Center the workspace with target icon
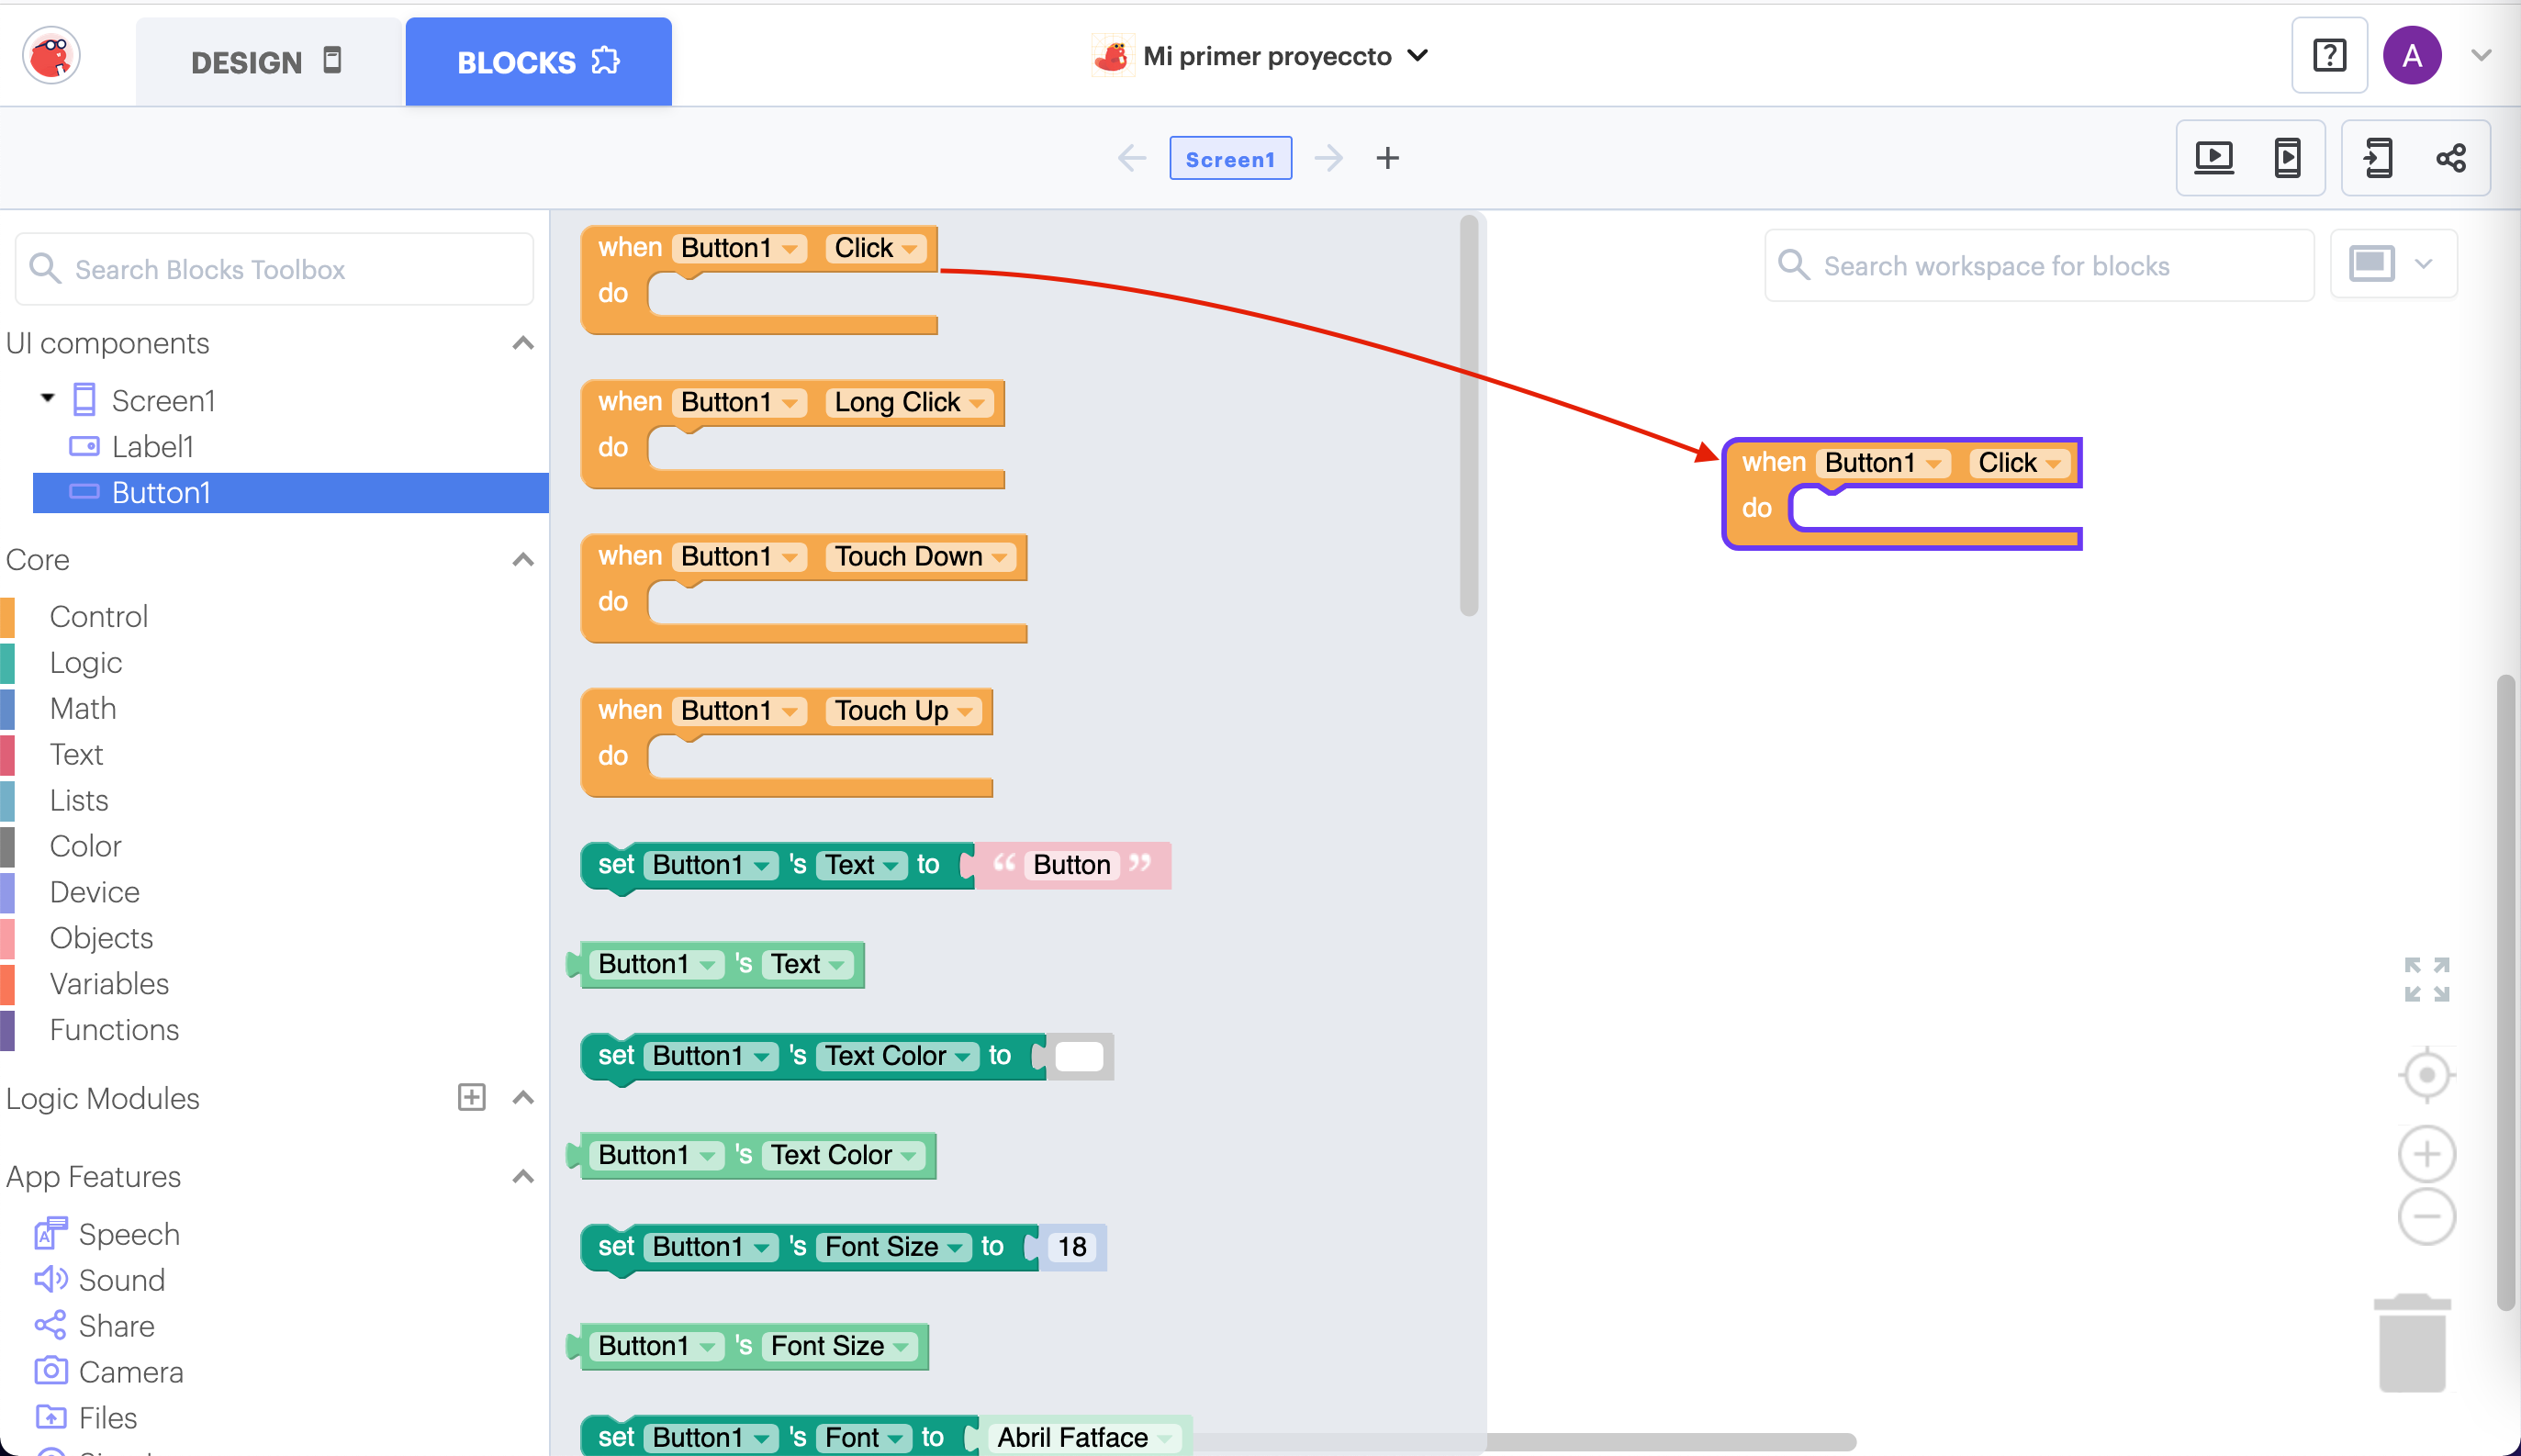The image size is (2521, 1456). (2426, 1076)
